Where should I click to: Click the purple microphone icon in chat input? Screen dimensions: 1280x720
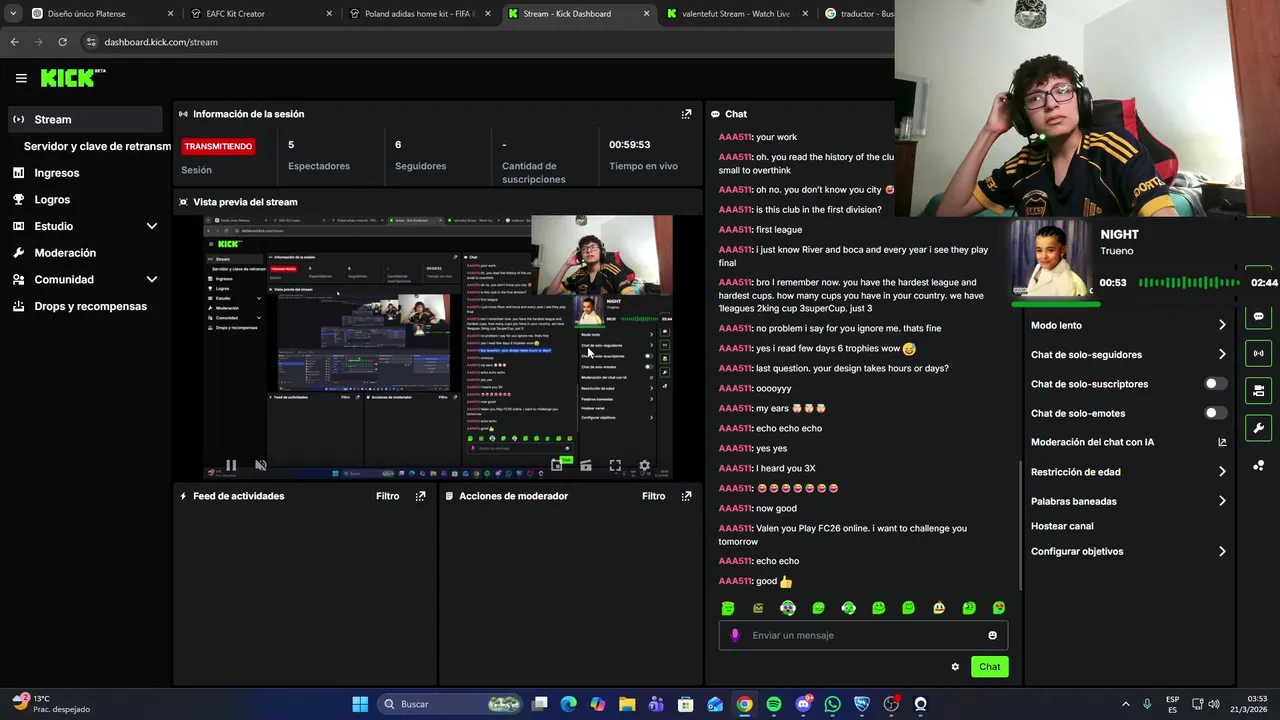(735, 635)
